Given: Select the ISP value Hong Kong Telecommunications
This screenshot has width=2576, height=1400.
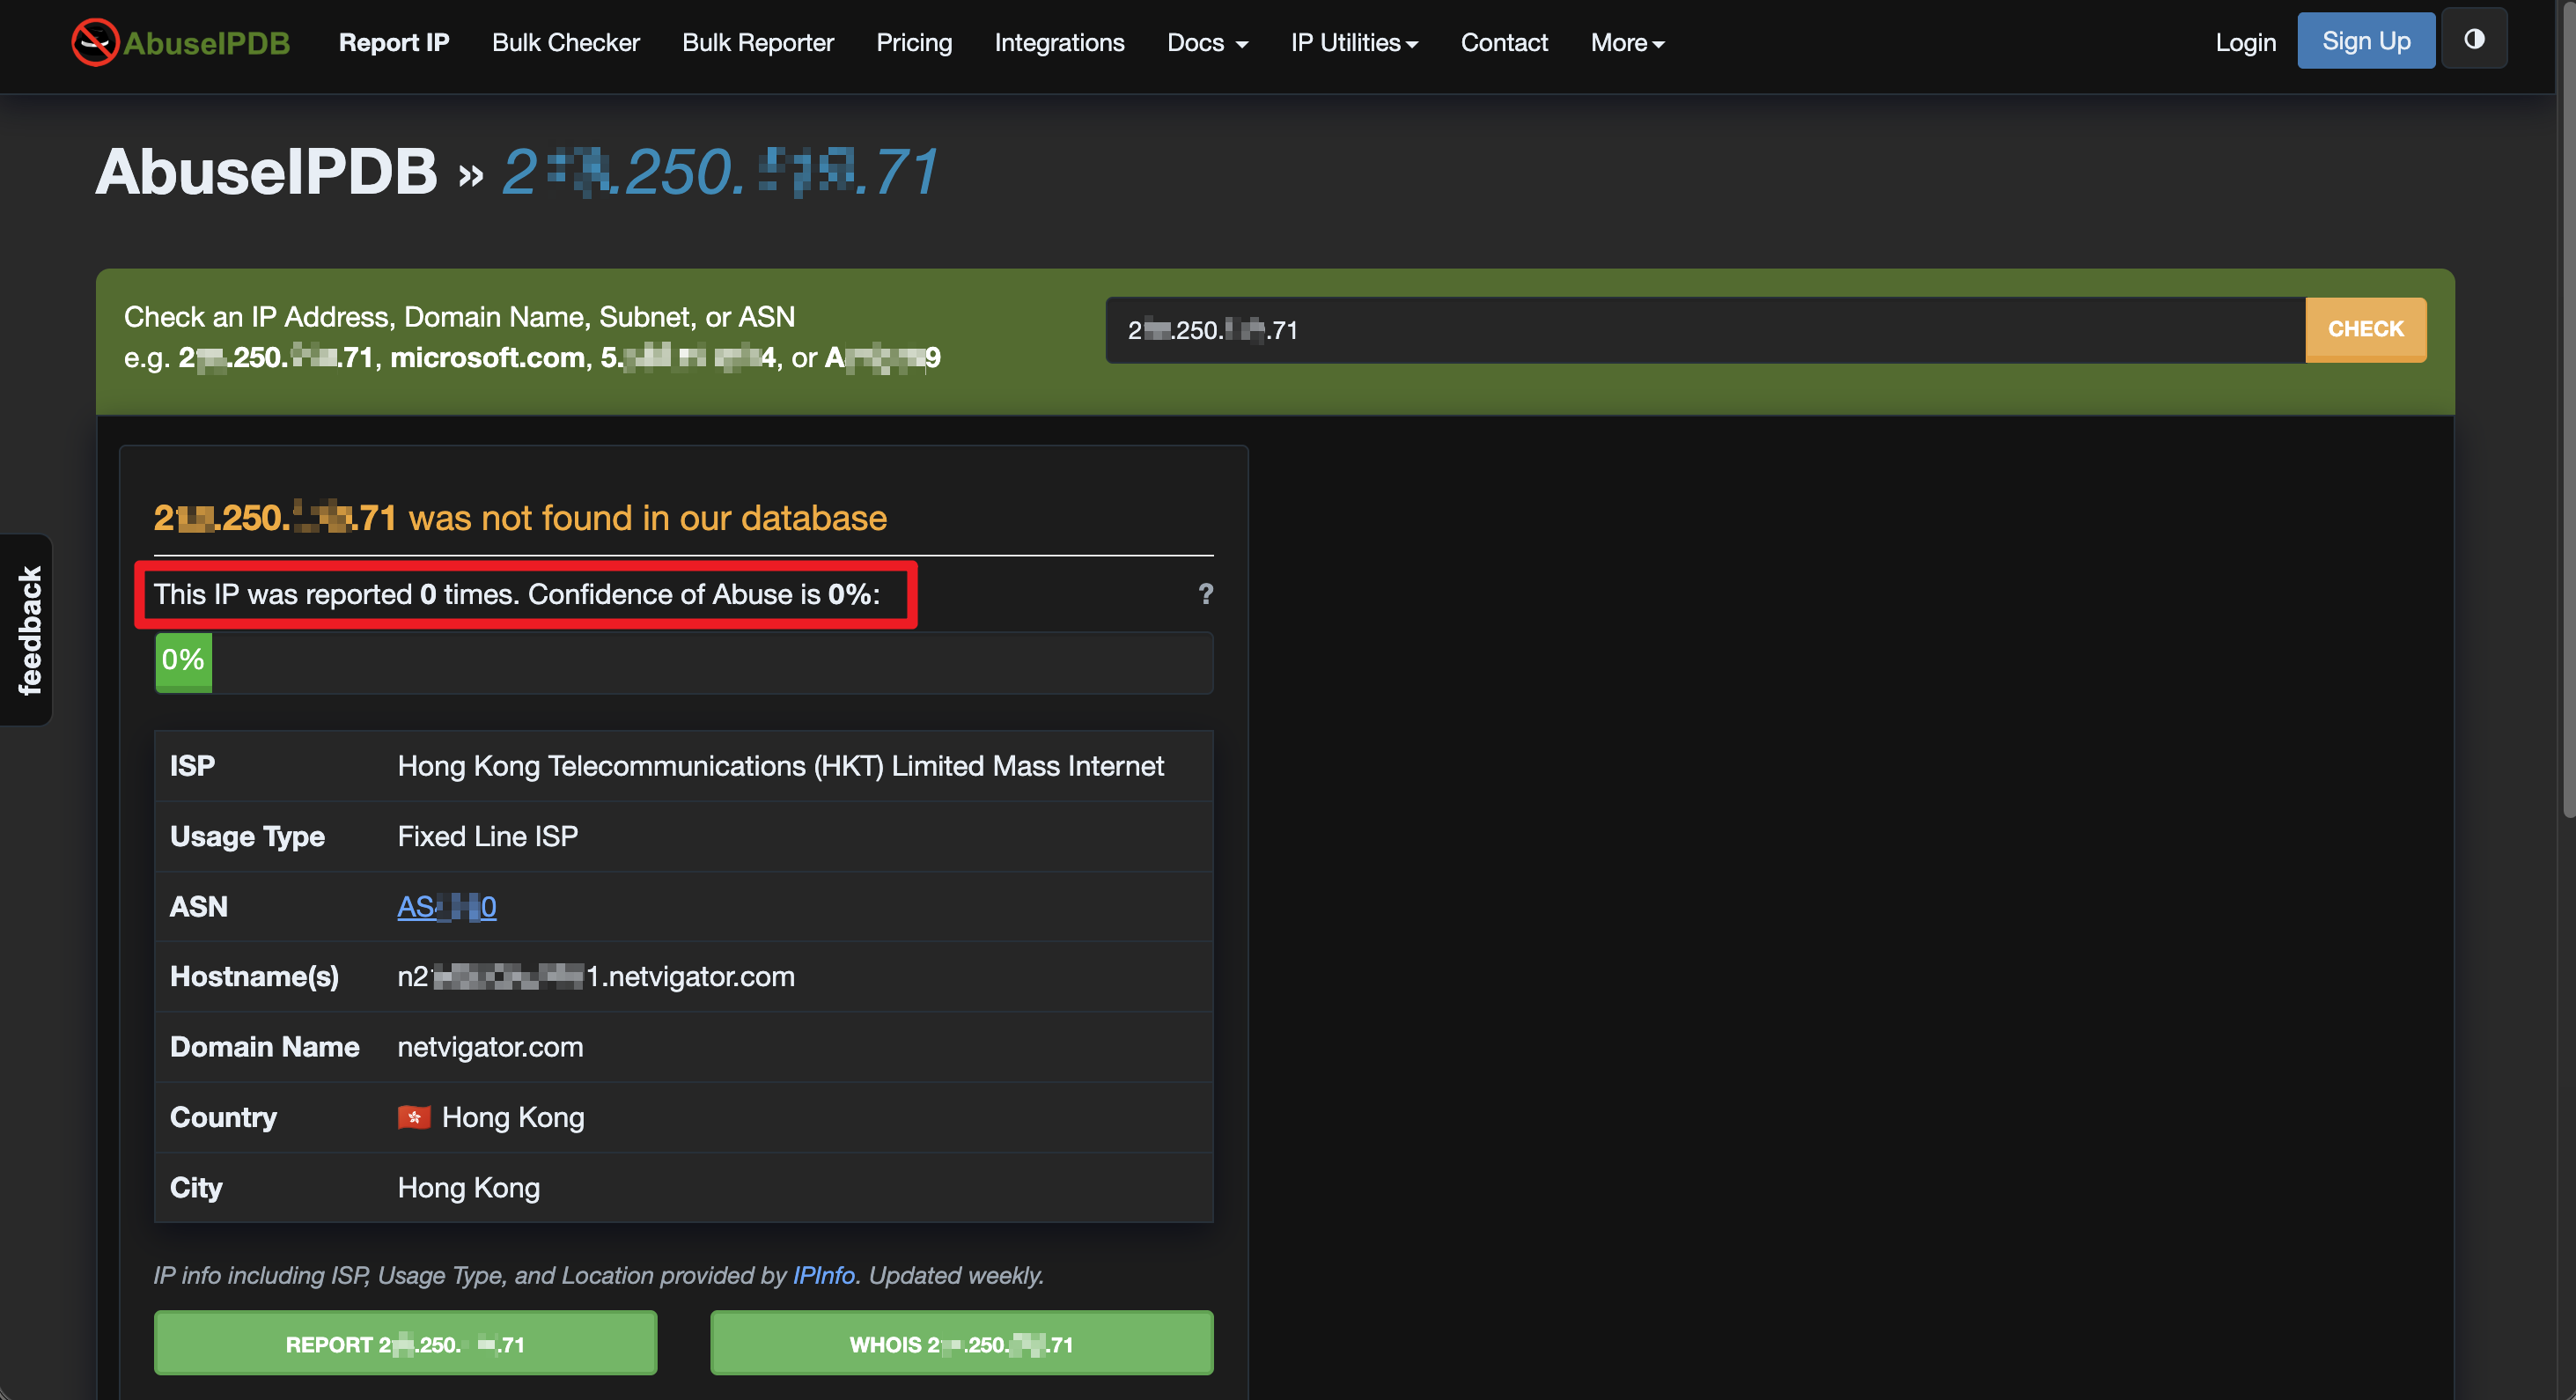Looking at the screenshot, I should click(x=780, y=766).
